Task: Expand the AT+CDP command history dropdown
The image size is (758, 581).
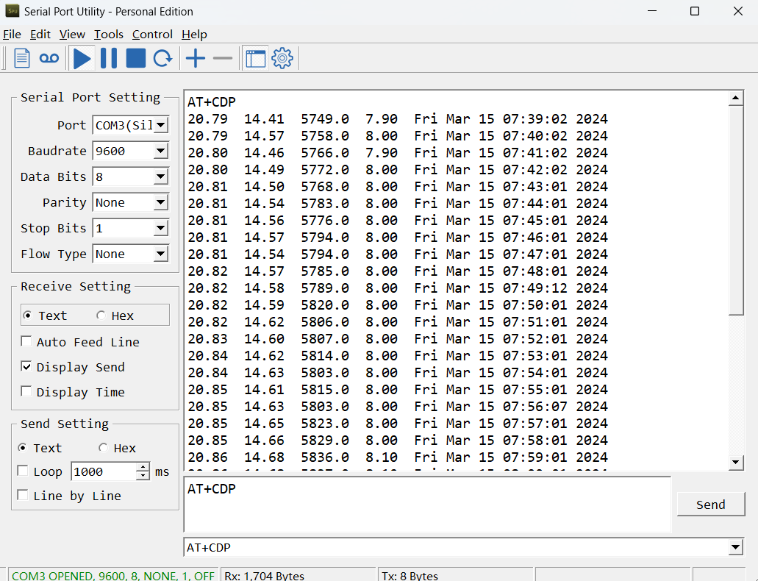Action: (735, 547)
